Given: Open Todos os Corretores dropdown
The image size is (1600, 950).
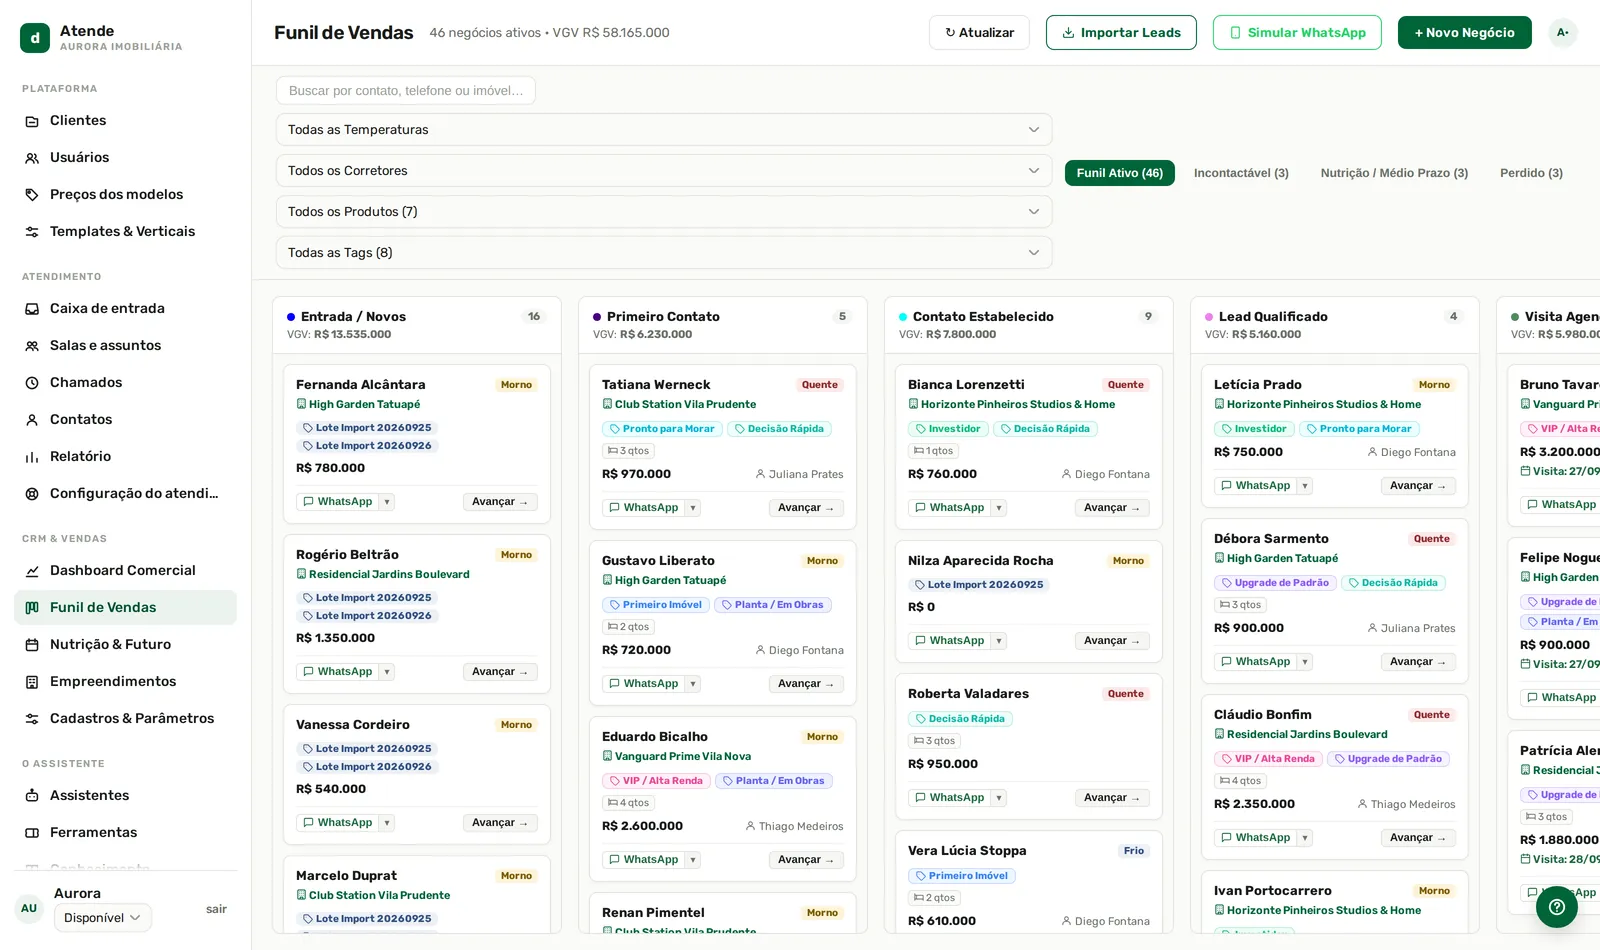Looking at the screenshot, I should tap(664, 171).
